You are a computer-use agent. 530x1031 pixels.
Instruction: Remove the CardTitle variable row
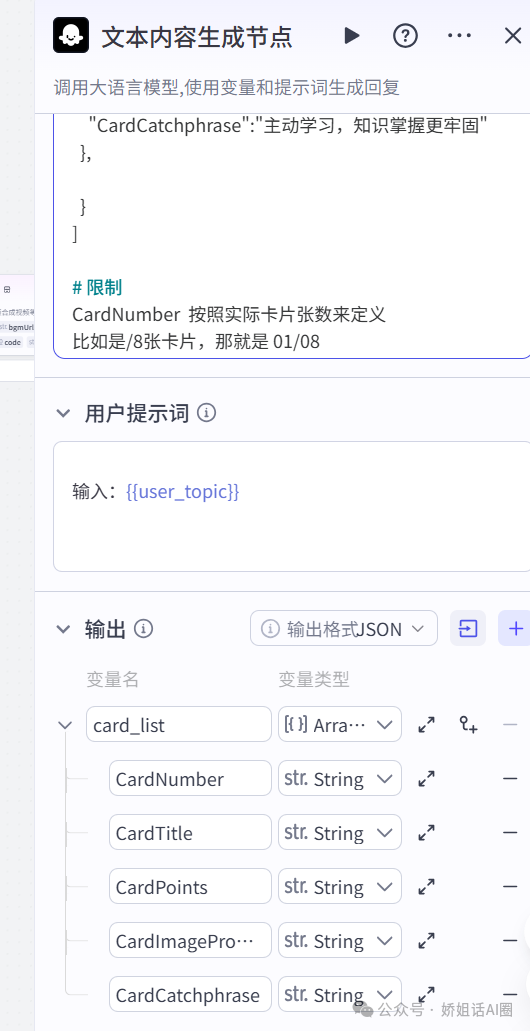pos(510,833)
